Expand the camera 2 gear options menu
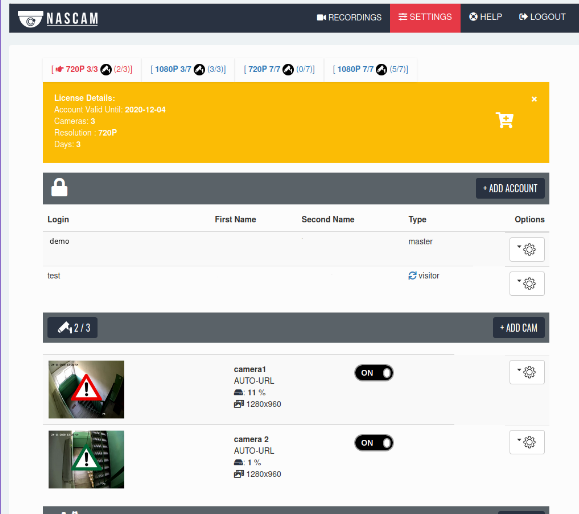This screenshot has width=579, height=514. coord(527,442)
